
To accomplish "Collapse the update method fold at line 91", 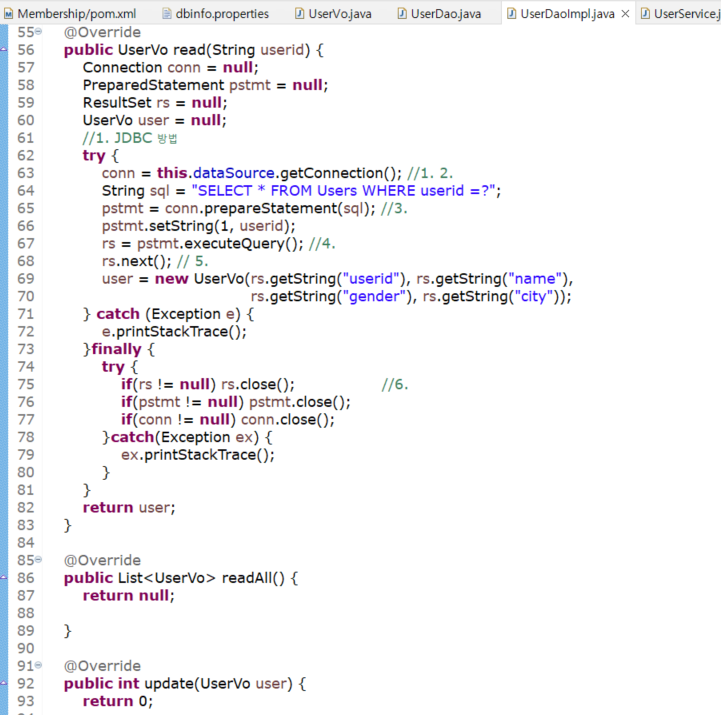I will click(38, 666).
